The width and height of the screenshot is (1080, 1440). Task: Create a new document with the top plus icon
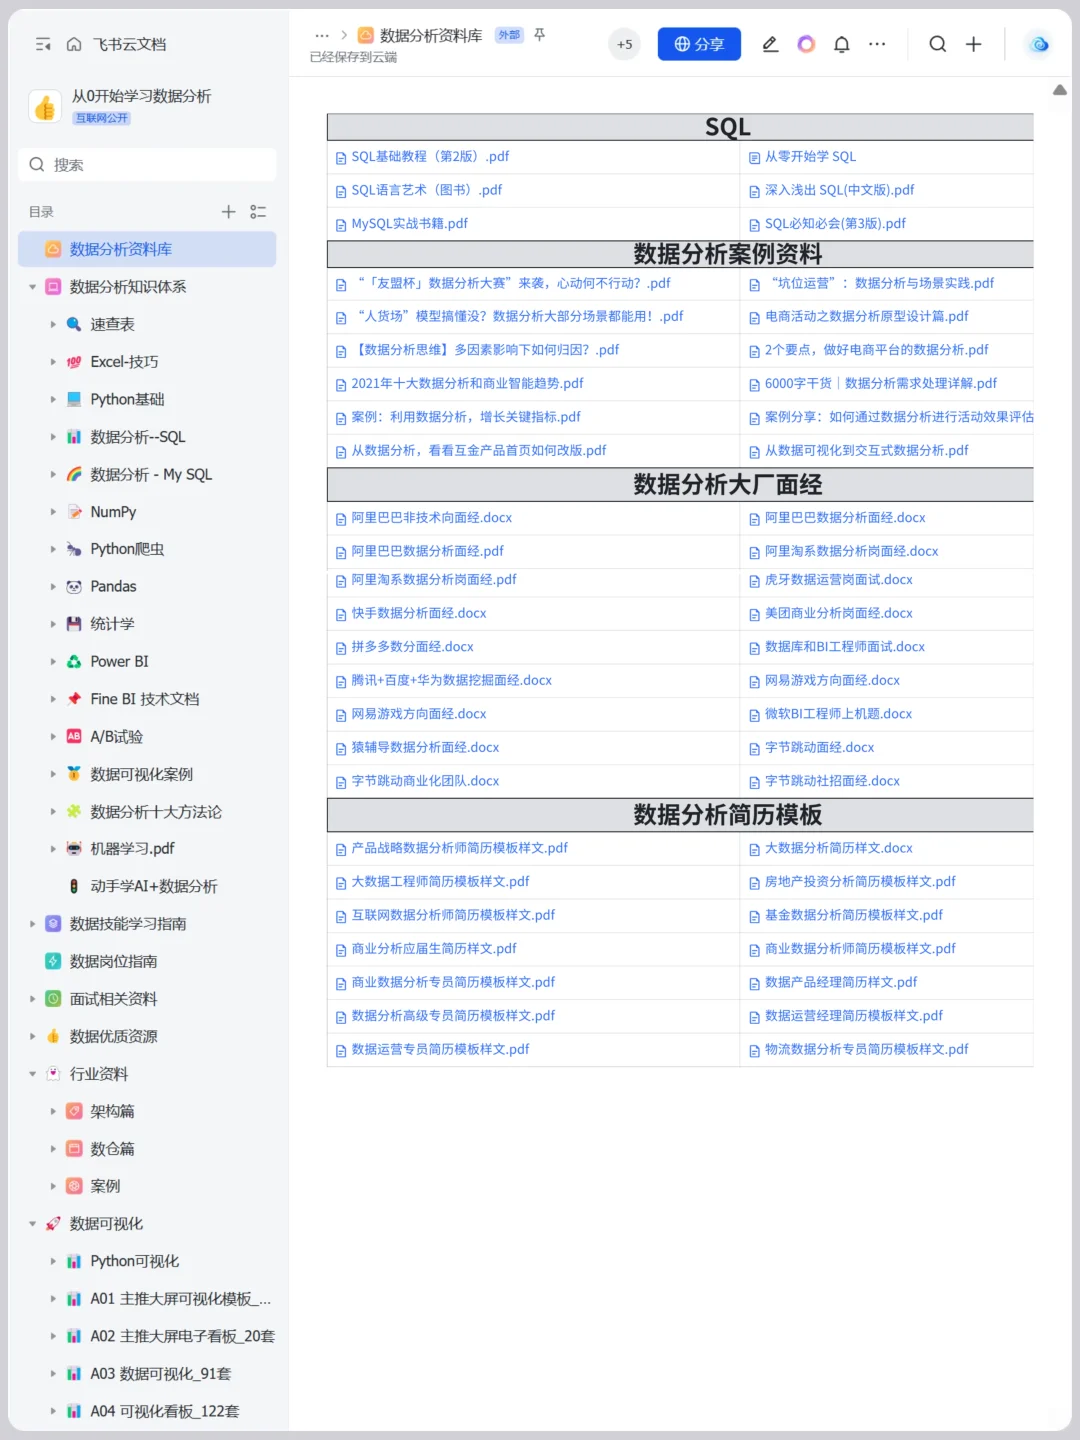(x=974, y=44)
